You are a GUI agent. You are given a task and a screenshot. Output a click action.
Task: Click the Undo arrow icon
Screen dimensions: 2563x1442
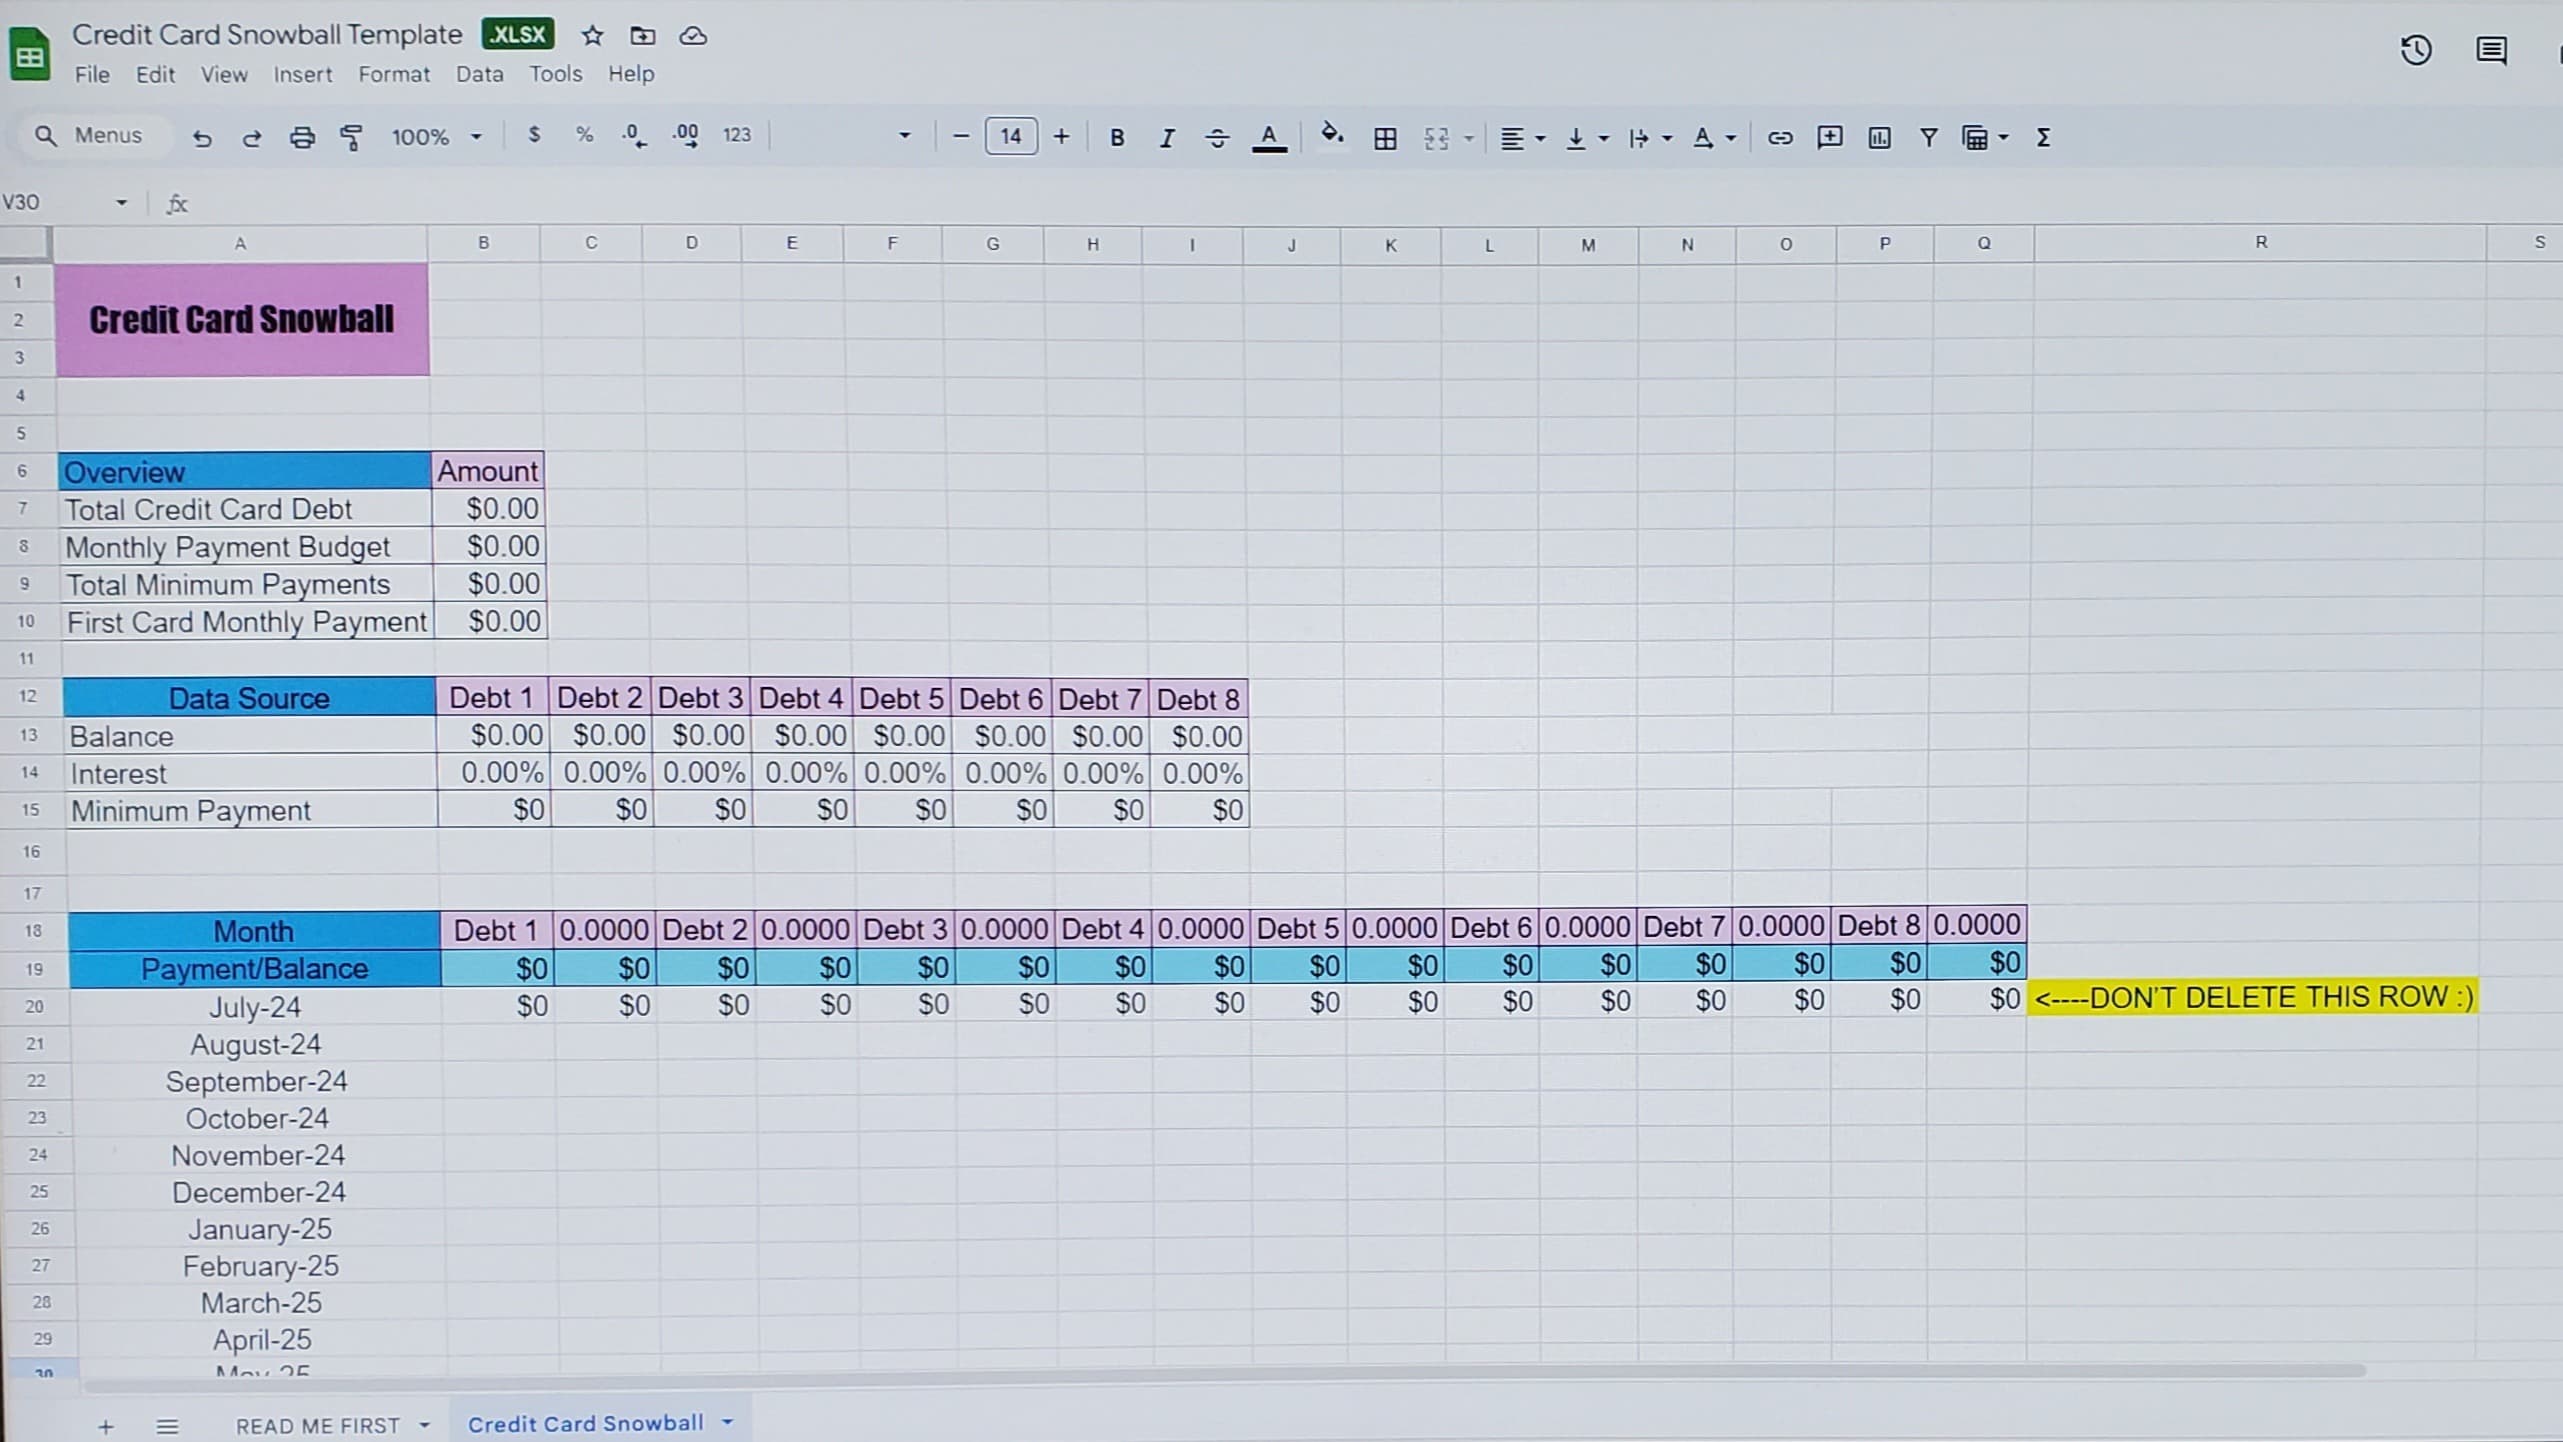click(x=202, y=138)
